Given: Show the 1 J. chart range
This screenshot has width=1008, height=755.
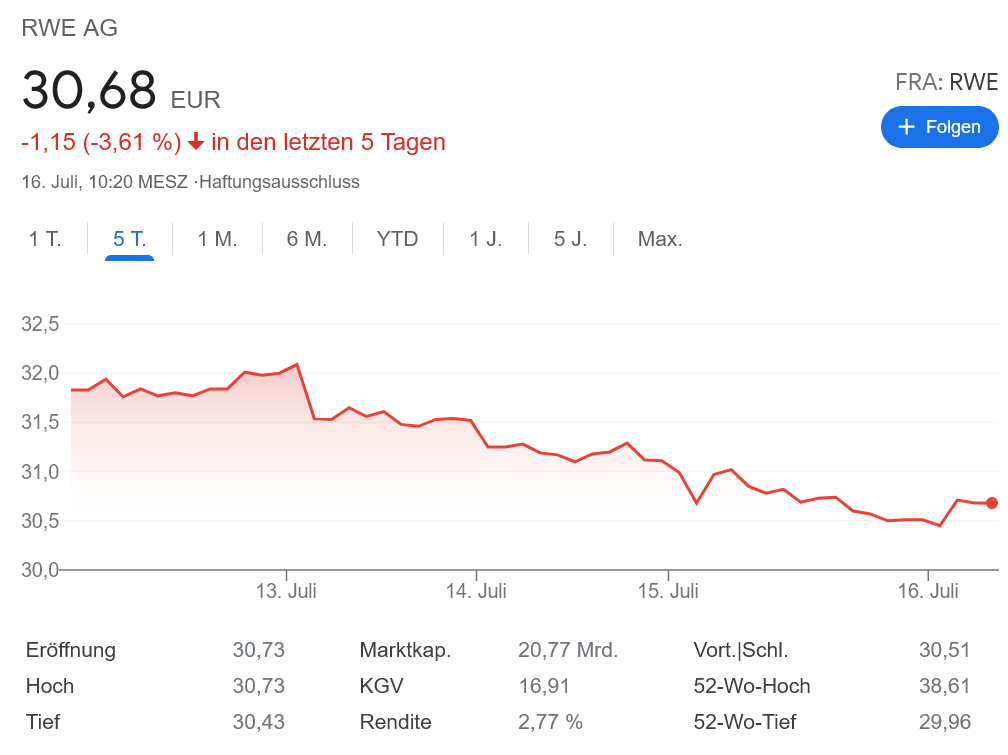Looking at the screenshot, I should pos(486,239).
